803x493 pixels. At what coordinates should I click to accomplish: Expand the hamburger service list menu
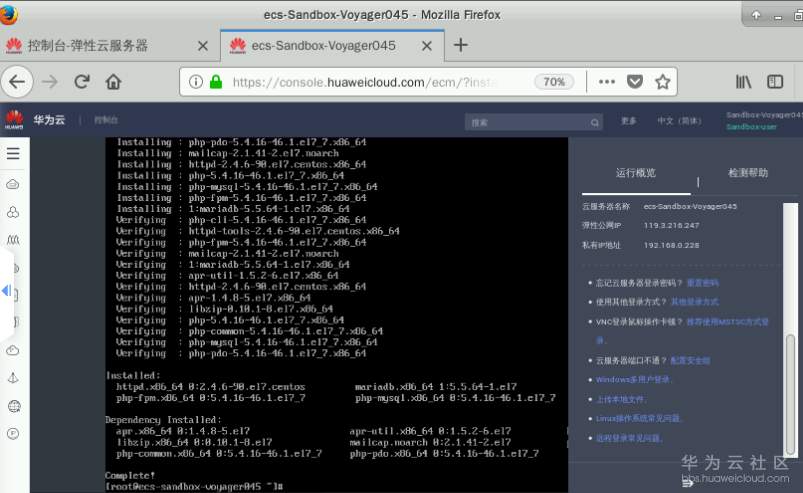coord(13,153)
